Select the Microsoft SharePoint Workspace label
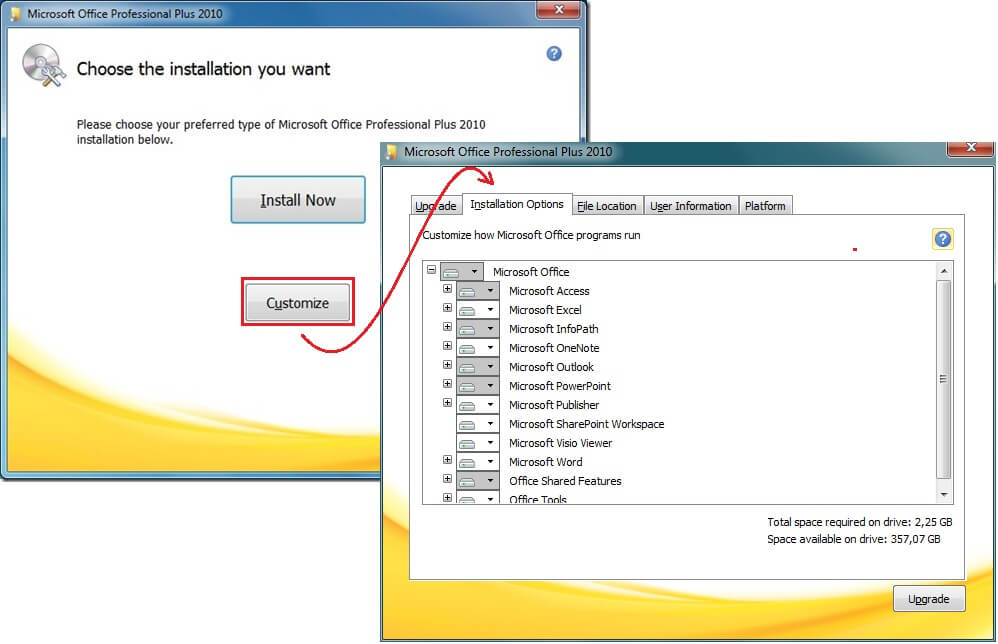 pos(586,424)
